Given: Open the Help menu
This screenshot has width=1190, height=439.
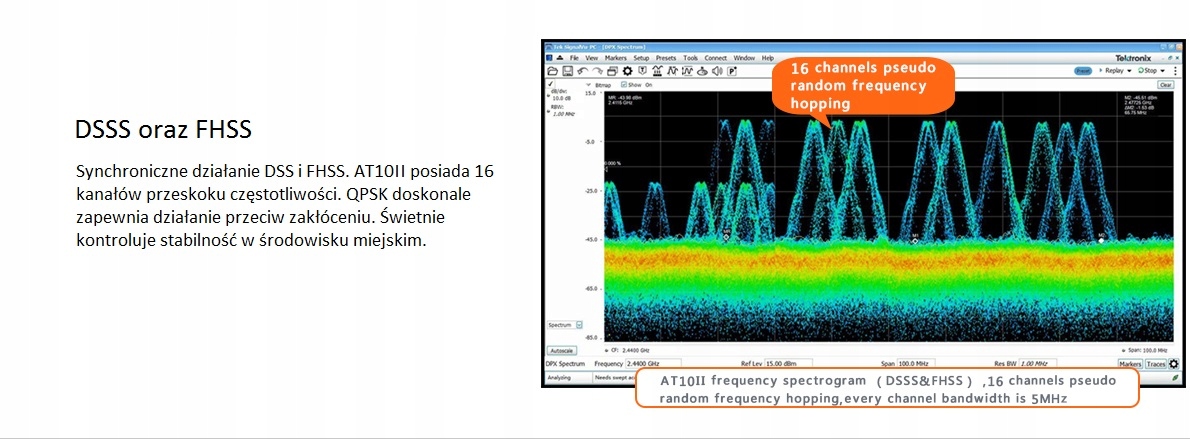Looking at the screenshot, I should [767, 58].
